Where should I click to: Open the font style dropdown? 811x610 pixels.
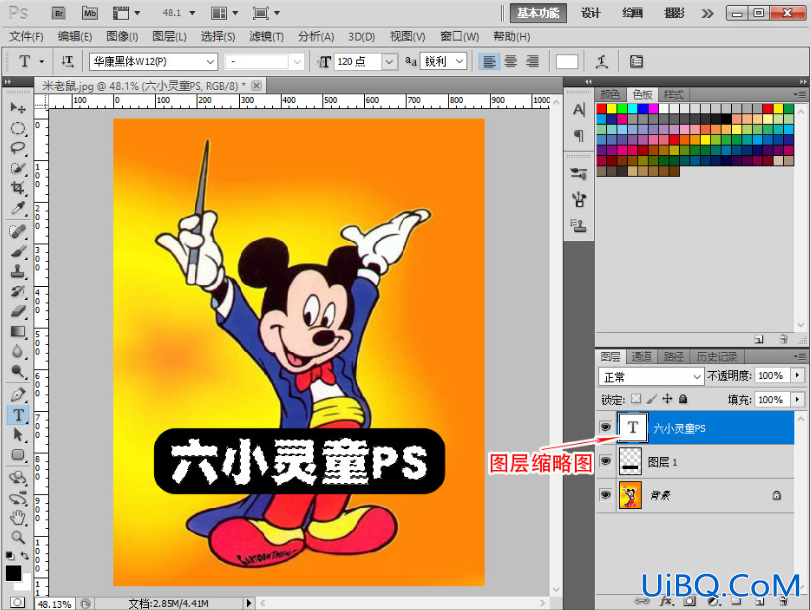pyautogui.click(x=297, y=62)
